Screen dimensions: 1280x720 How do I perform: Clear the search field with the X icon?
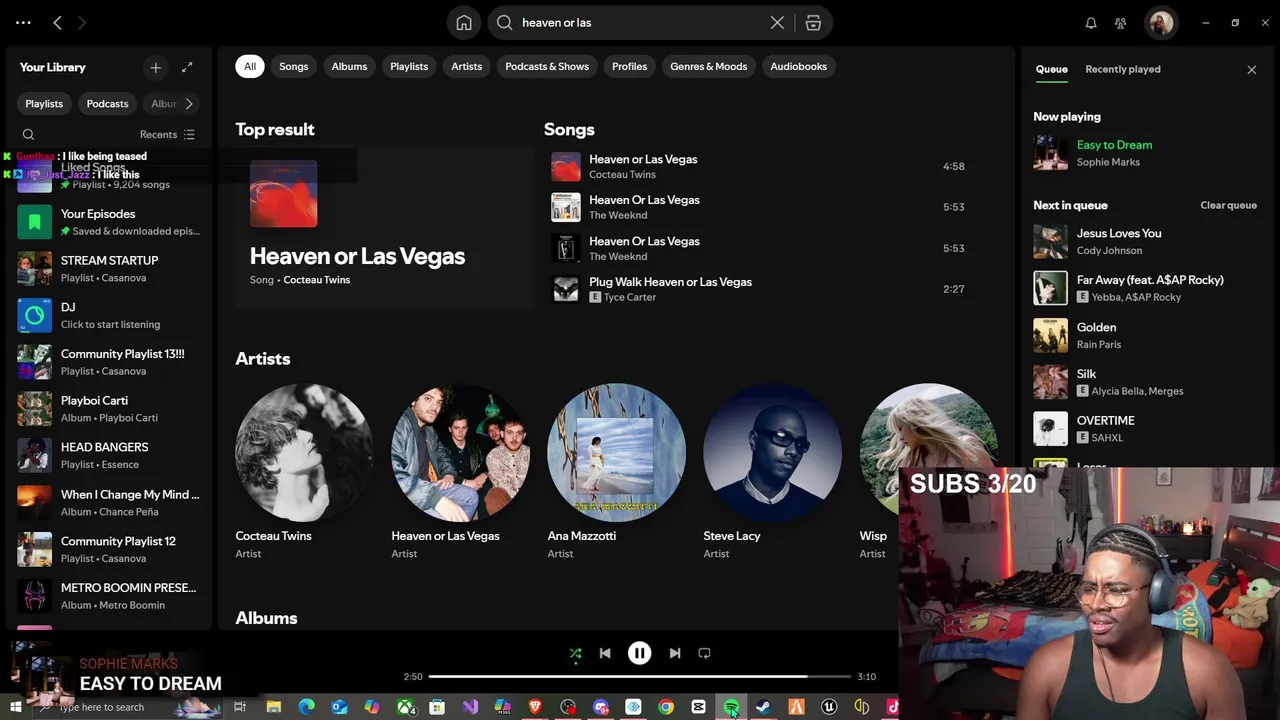[x=777, y=22]
